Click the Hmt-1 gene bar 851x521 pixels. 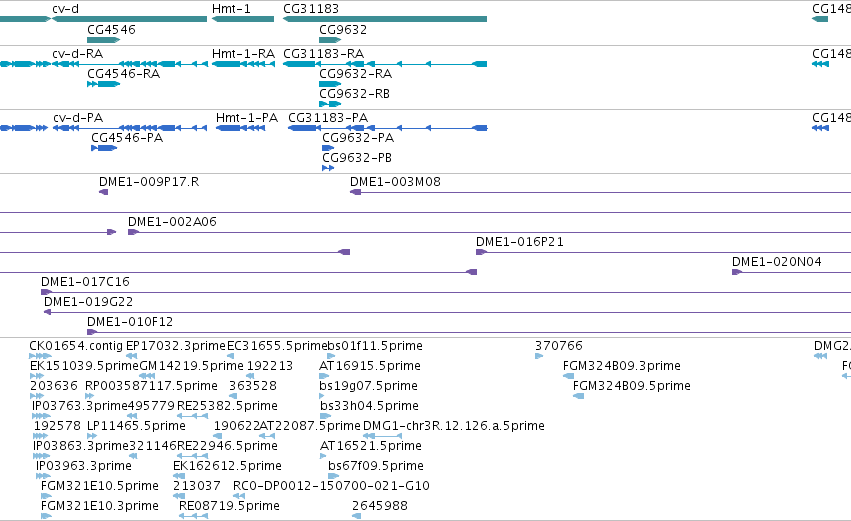point(243,19)
